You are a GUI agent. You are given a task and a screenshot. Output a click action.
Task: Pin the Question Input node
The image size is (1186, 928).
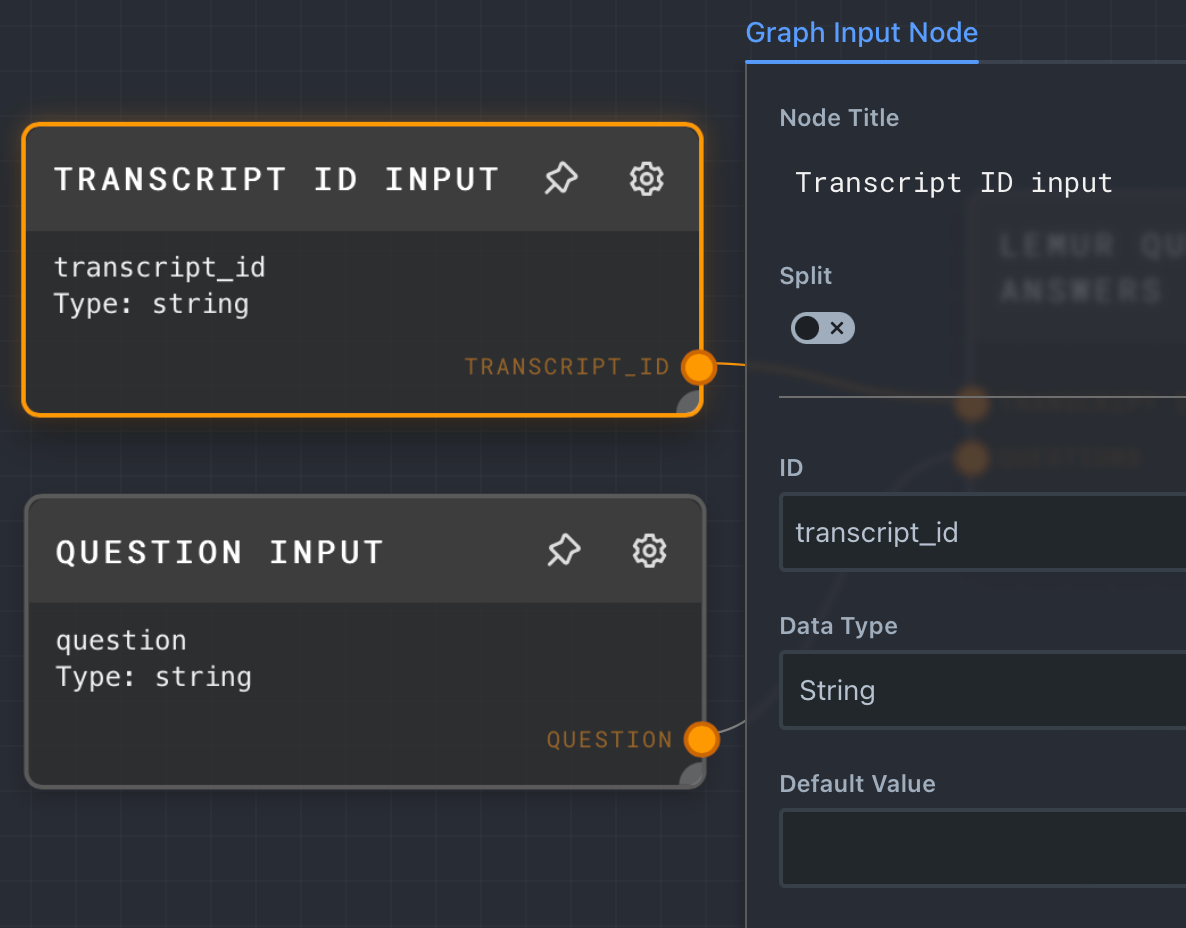564,550
